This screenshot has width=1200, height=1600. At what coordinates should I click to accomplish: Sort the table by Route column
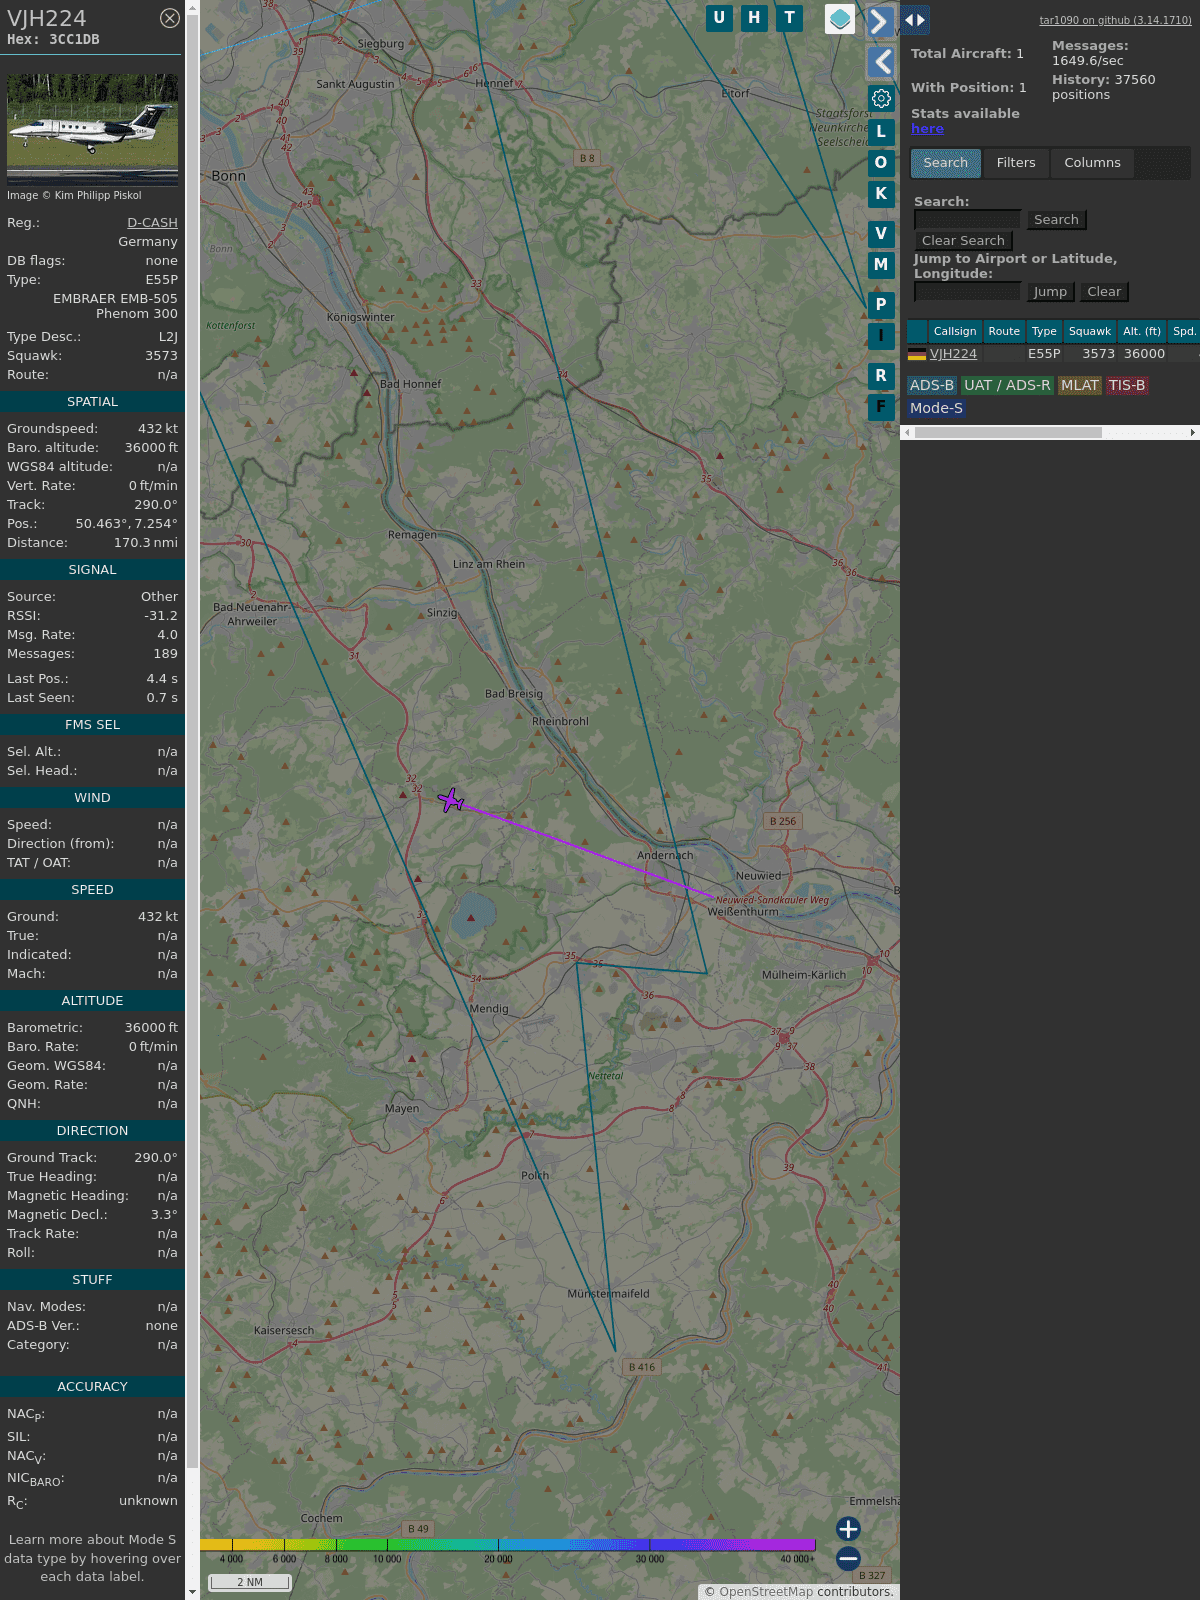coord(1004,331)
